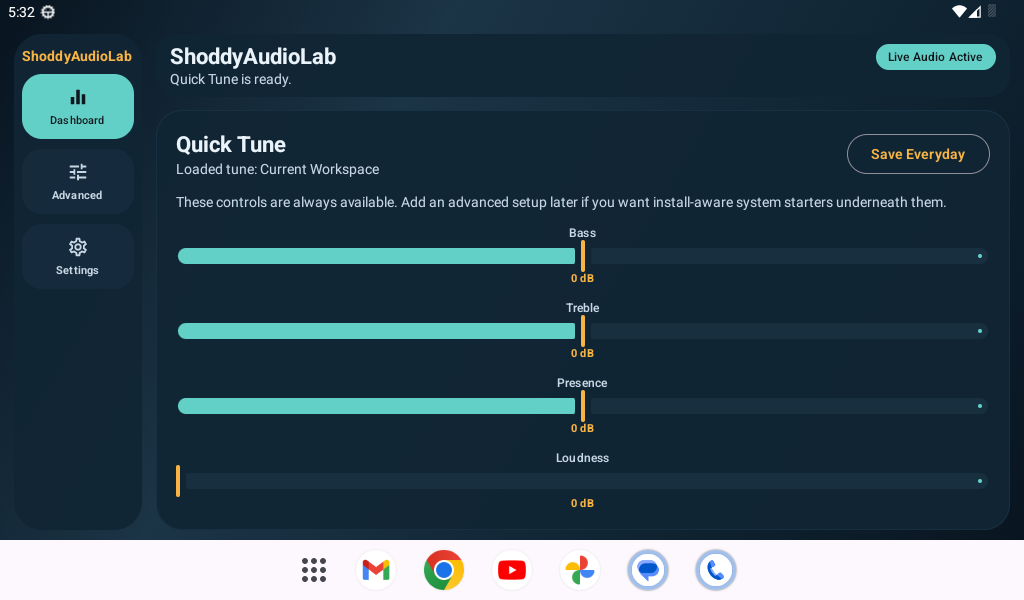Toggle the Live Audio Active indicator

pos(935,57)
